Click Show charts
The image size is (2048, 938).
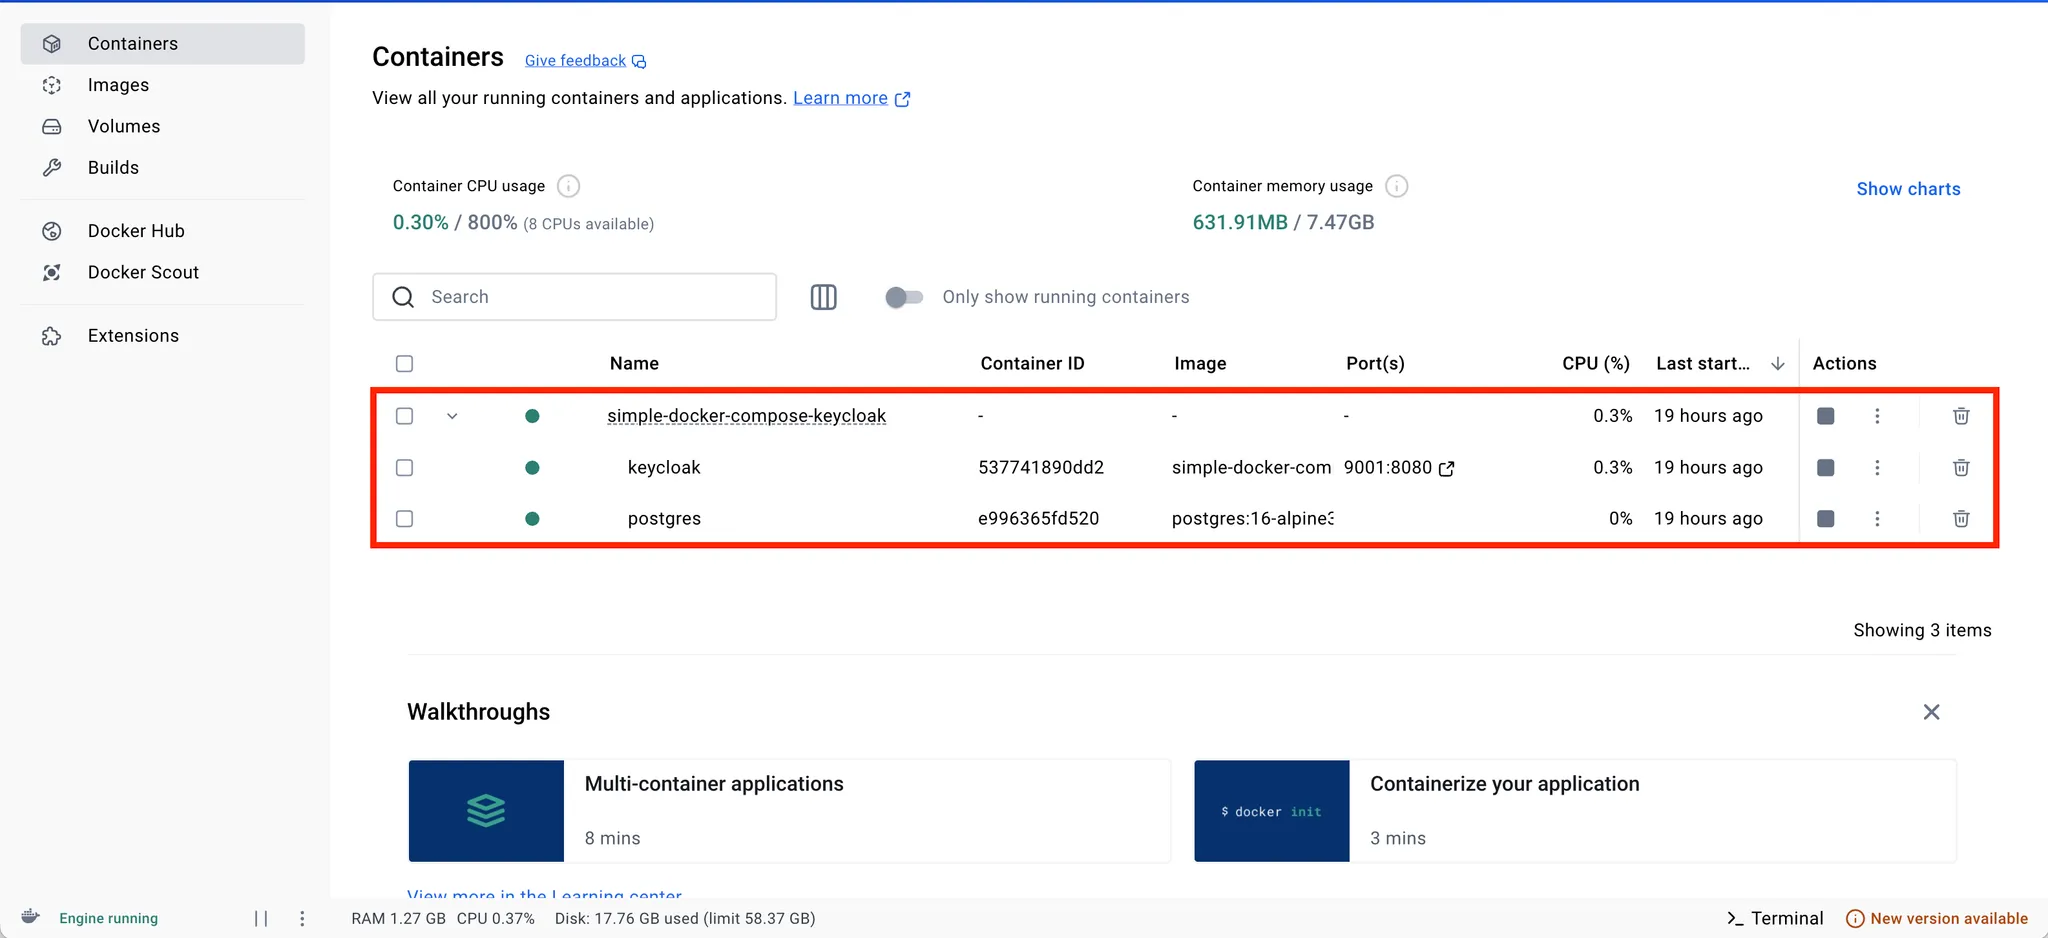[1908, 189]
